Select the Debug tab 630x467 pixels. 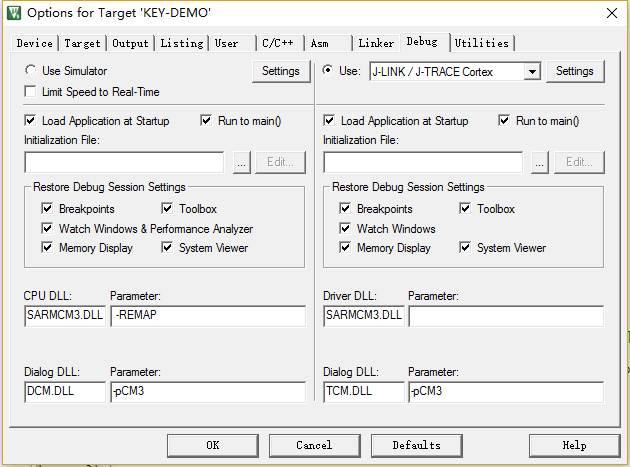(x=424, y=42)
